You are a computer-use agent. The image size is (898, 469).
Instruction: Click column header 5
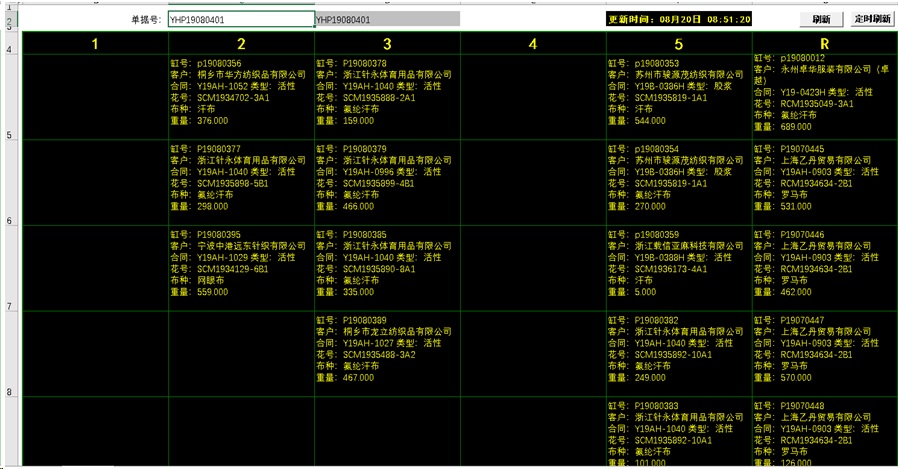pos(679,43)
